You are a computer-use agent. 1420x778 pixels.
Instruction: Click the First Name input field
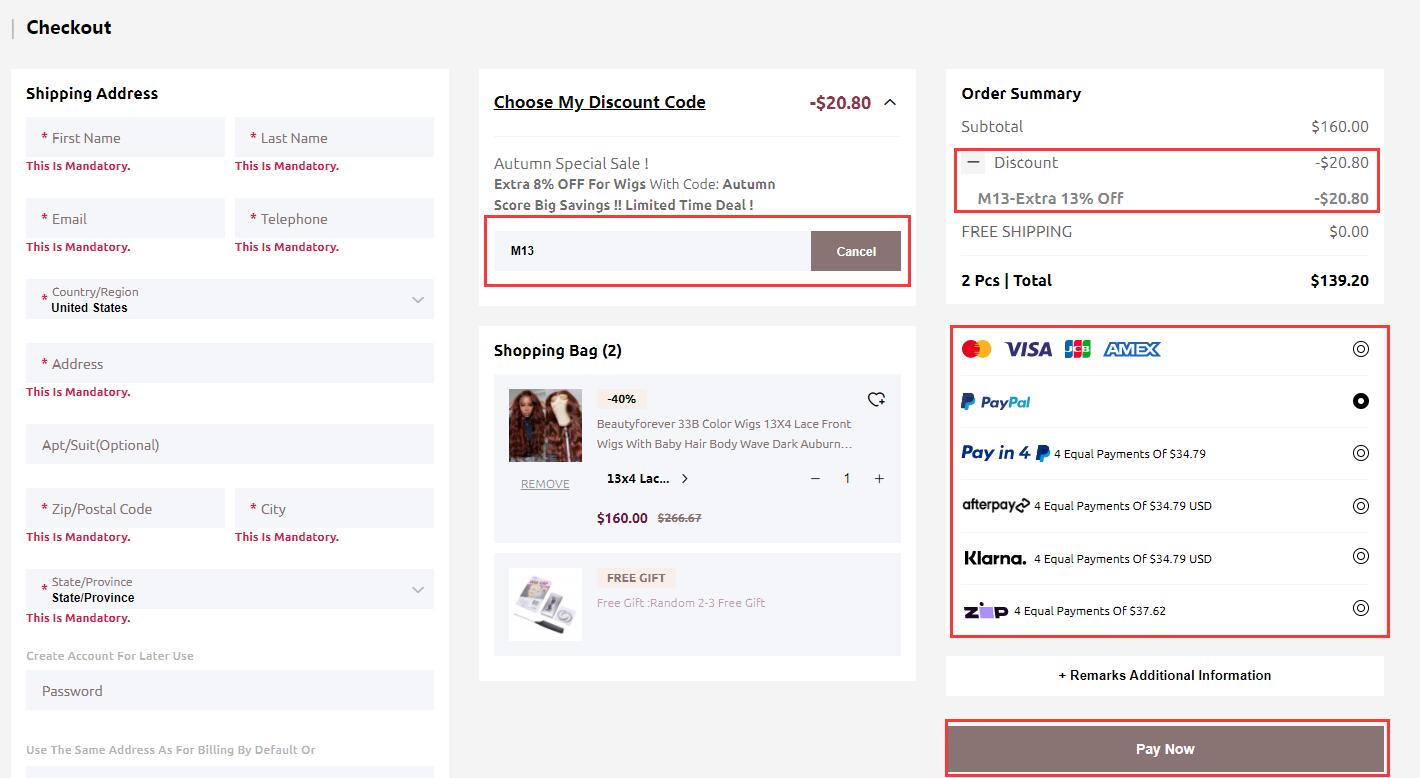click(x=125, y=138)
